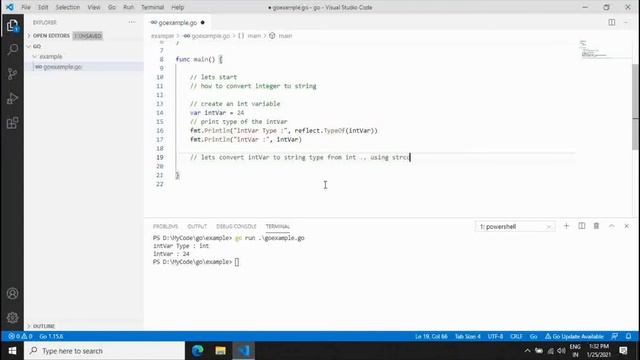
Task: Switch to the Debug Console tab
Action: point(236,226)
